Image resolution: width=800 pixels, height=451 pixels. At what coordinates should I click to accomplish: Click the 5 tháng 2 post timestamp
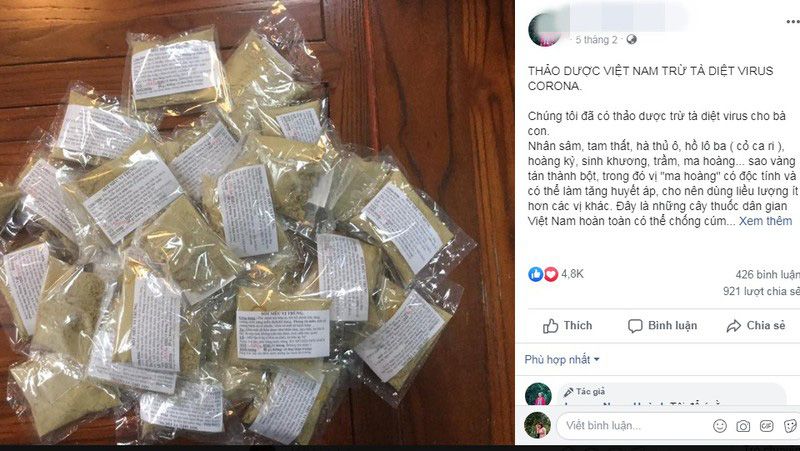coord(596,39)
